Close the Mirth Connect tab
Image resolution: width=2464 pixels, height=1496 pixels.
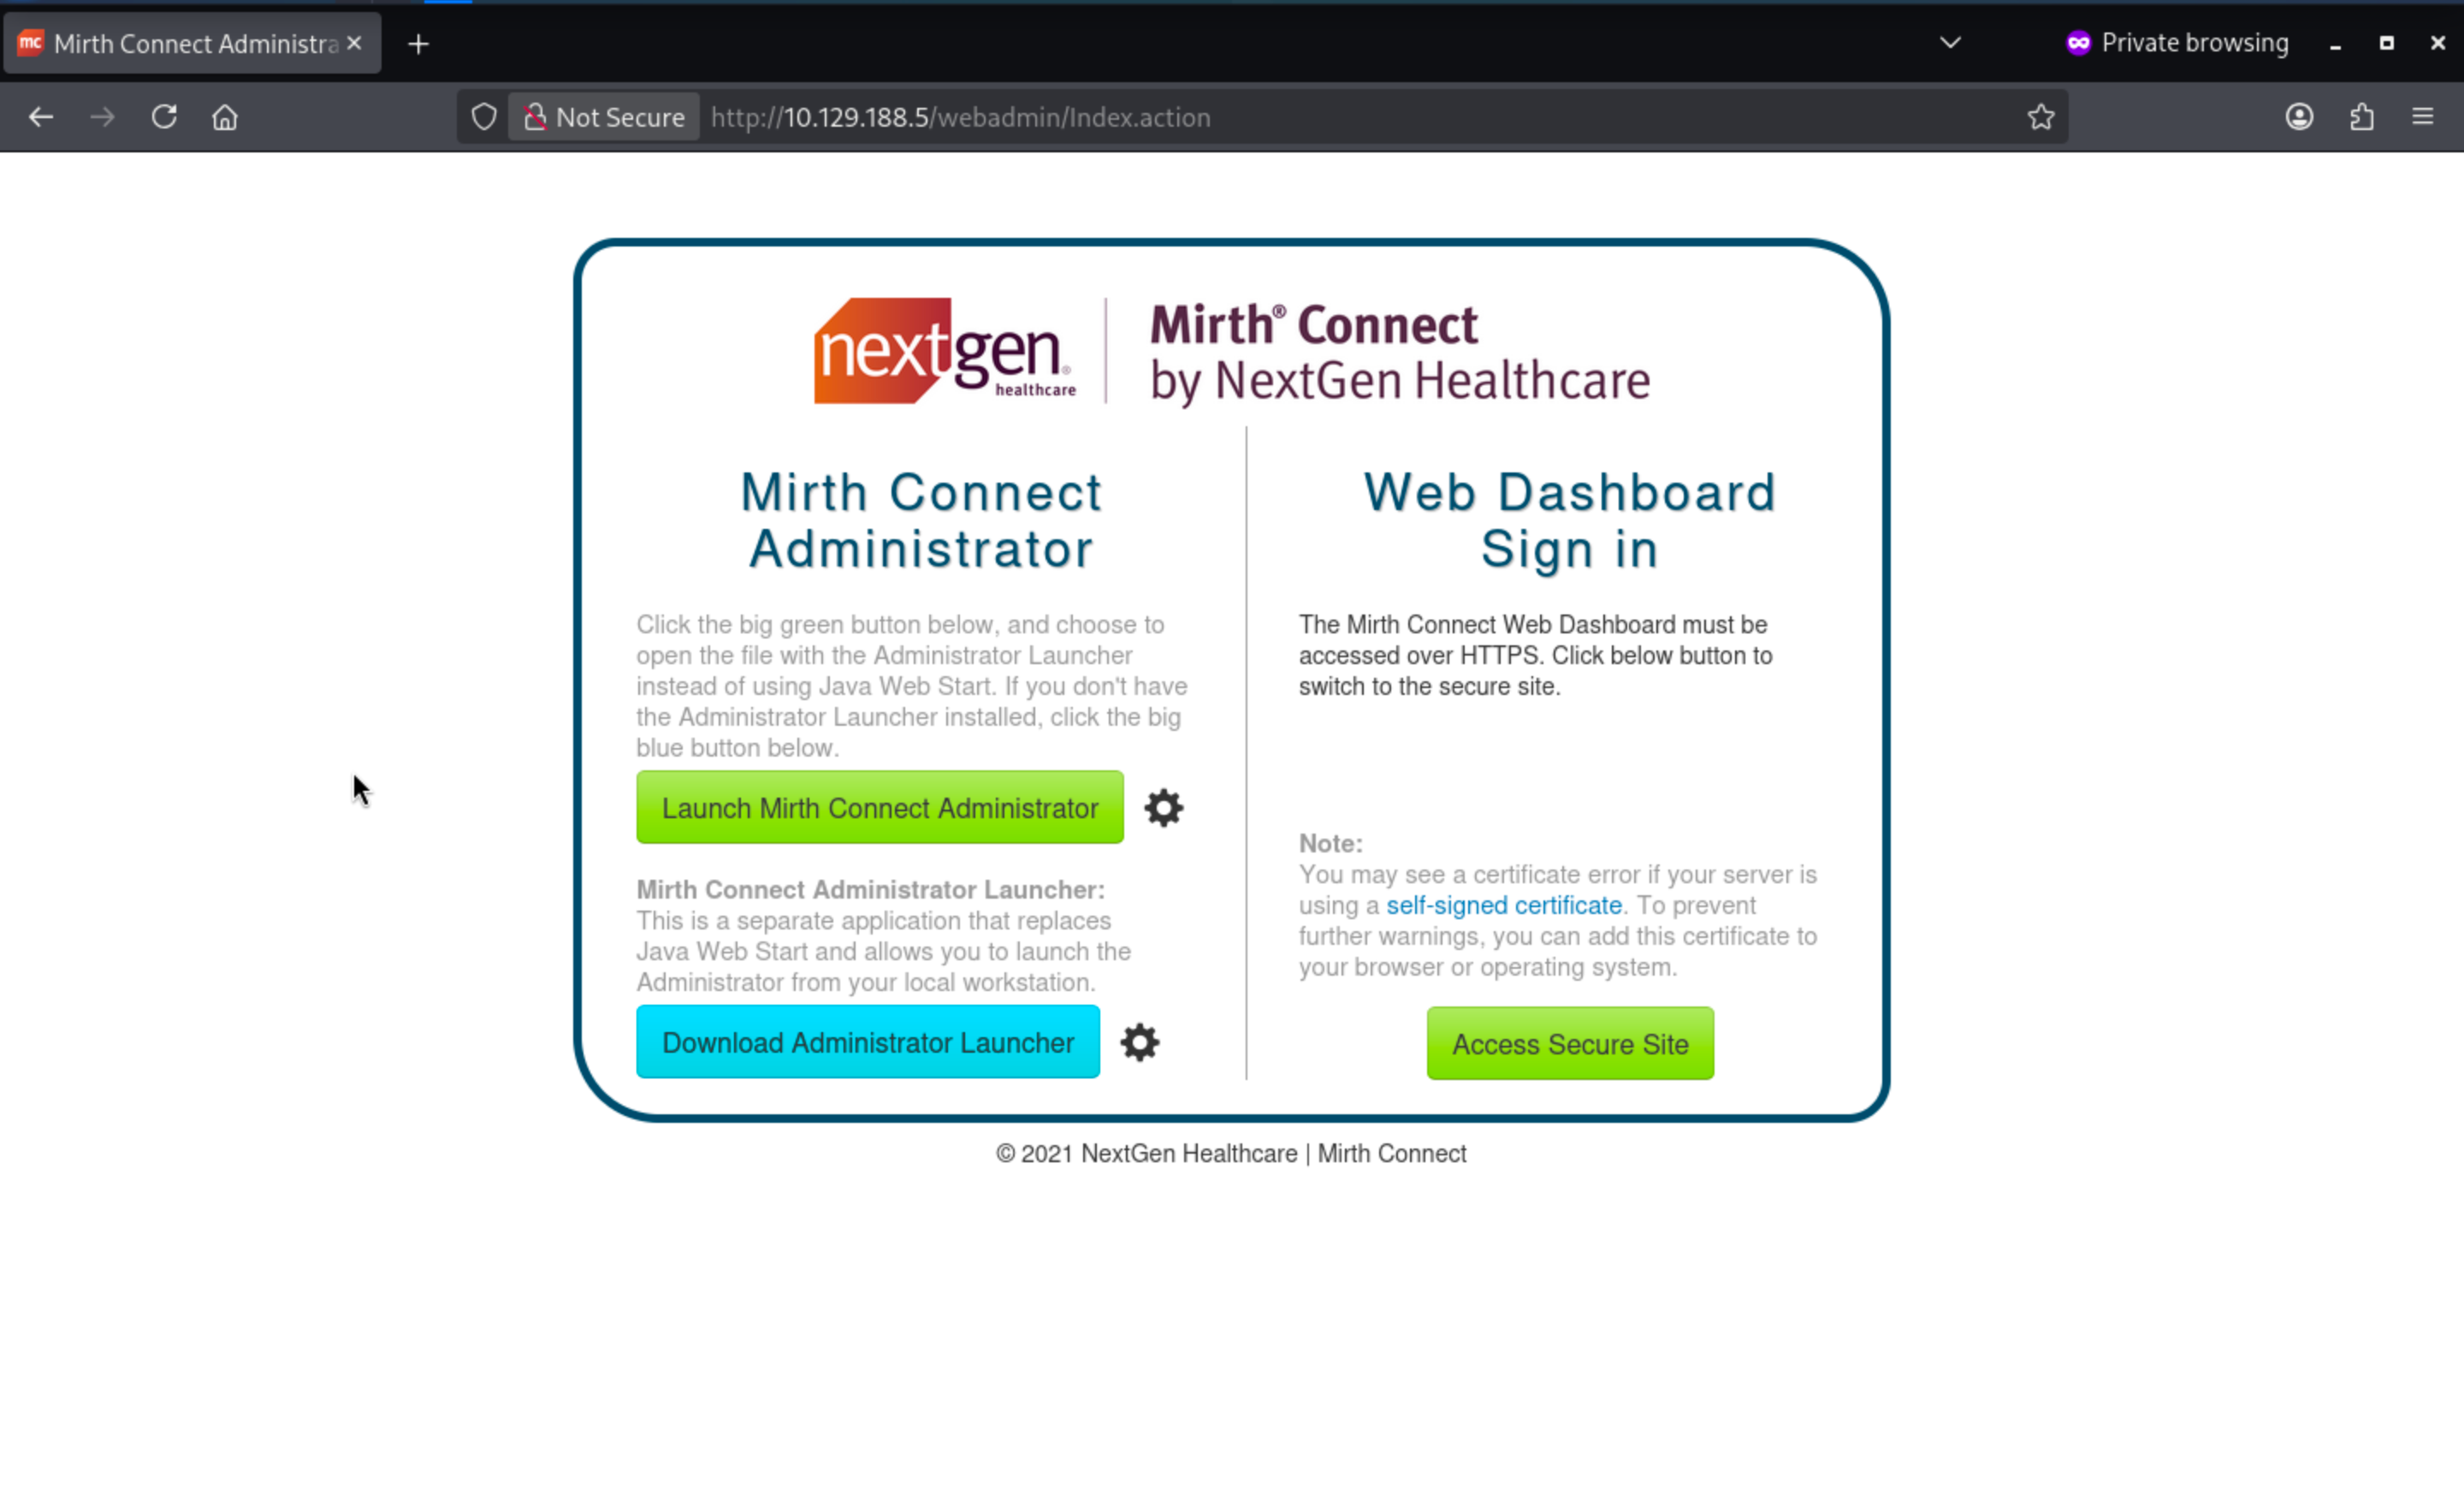click(354, 44)
